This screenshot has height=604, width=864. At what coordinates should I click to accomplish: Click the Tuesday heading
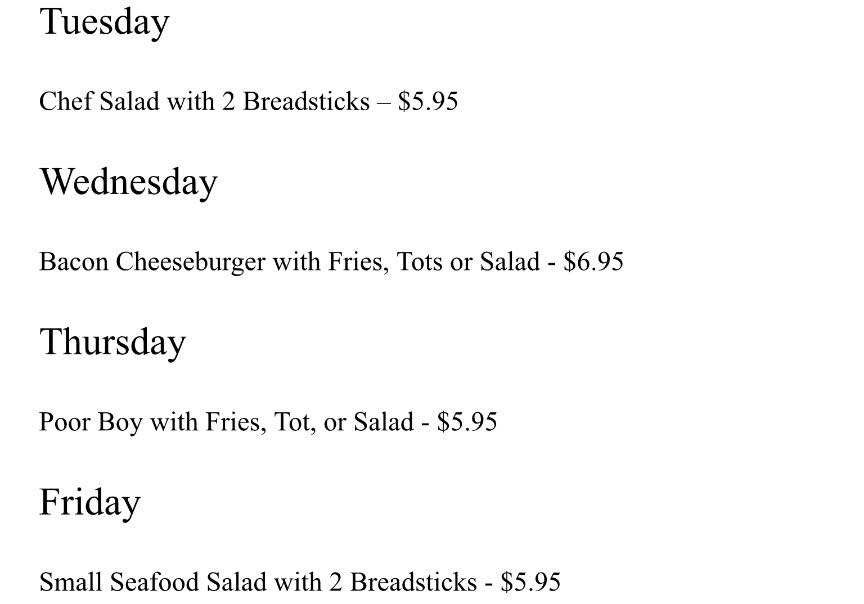[104, 22]
